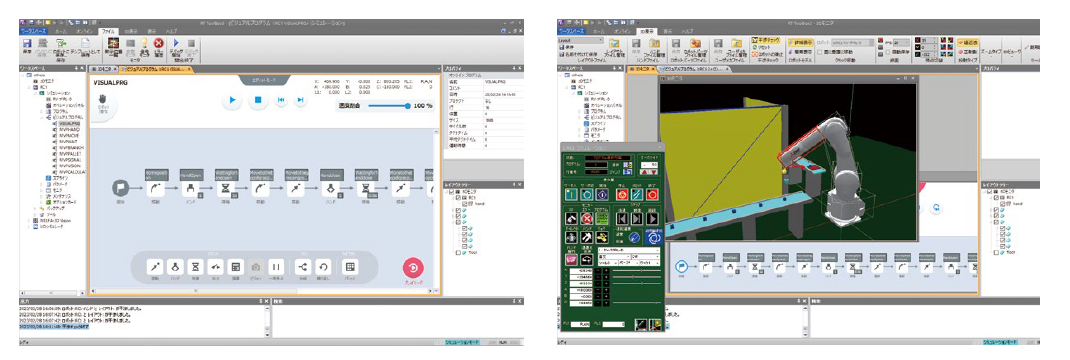Viewport: 1070px width, 360px height.
Task: Expand プログラム node in right window tree
Action: pos(579,111)
